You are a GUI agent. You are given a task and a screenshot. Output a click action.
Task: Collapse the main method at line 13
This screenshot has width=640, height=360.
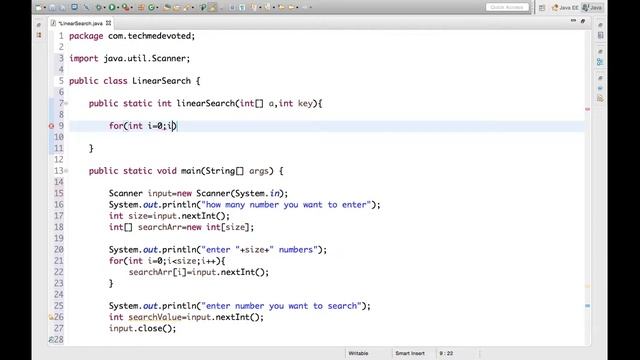pyautogui.click(x=66, y=171)
